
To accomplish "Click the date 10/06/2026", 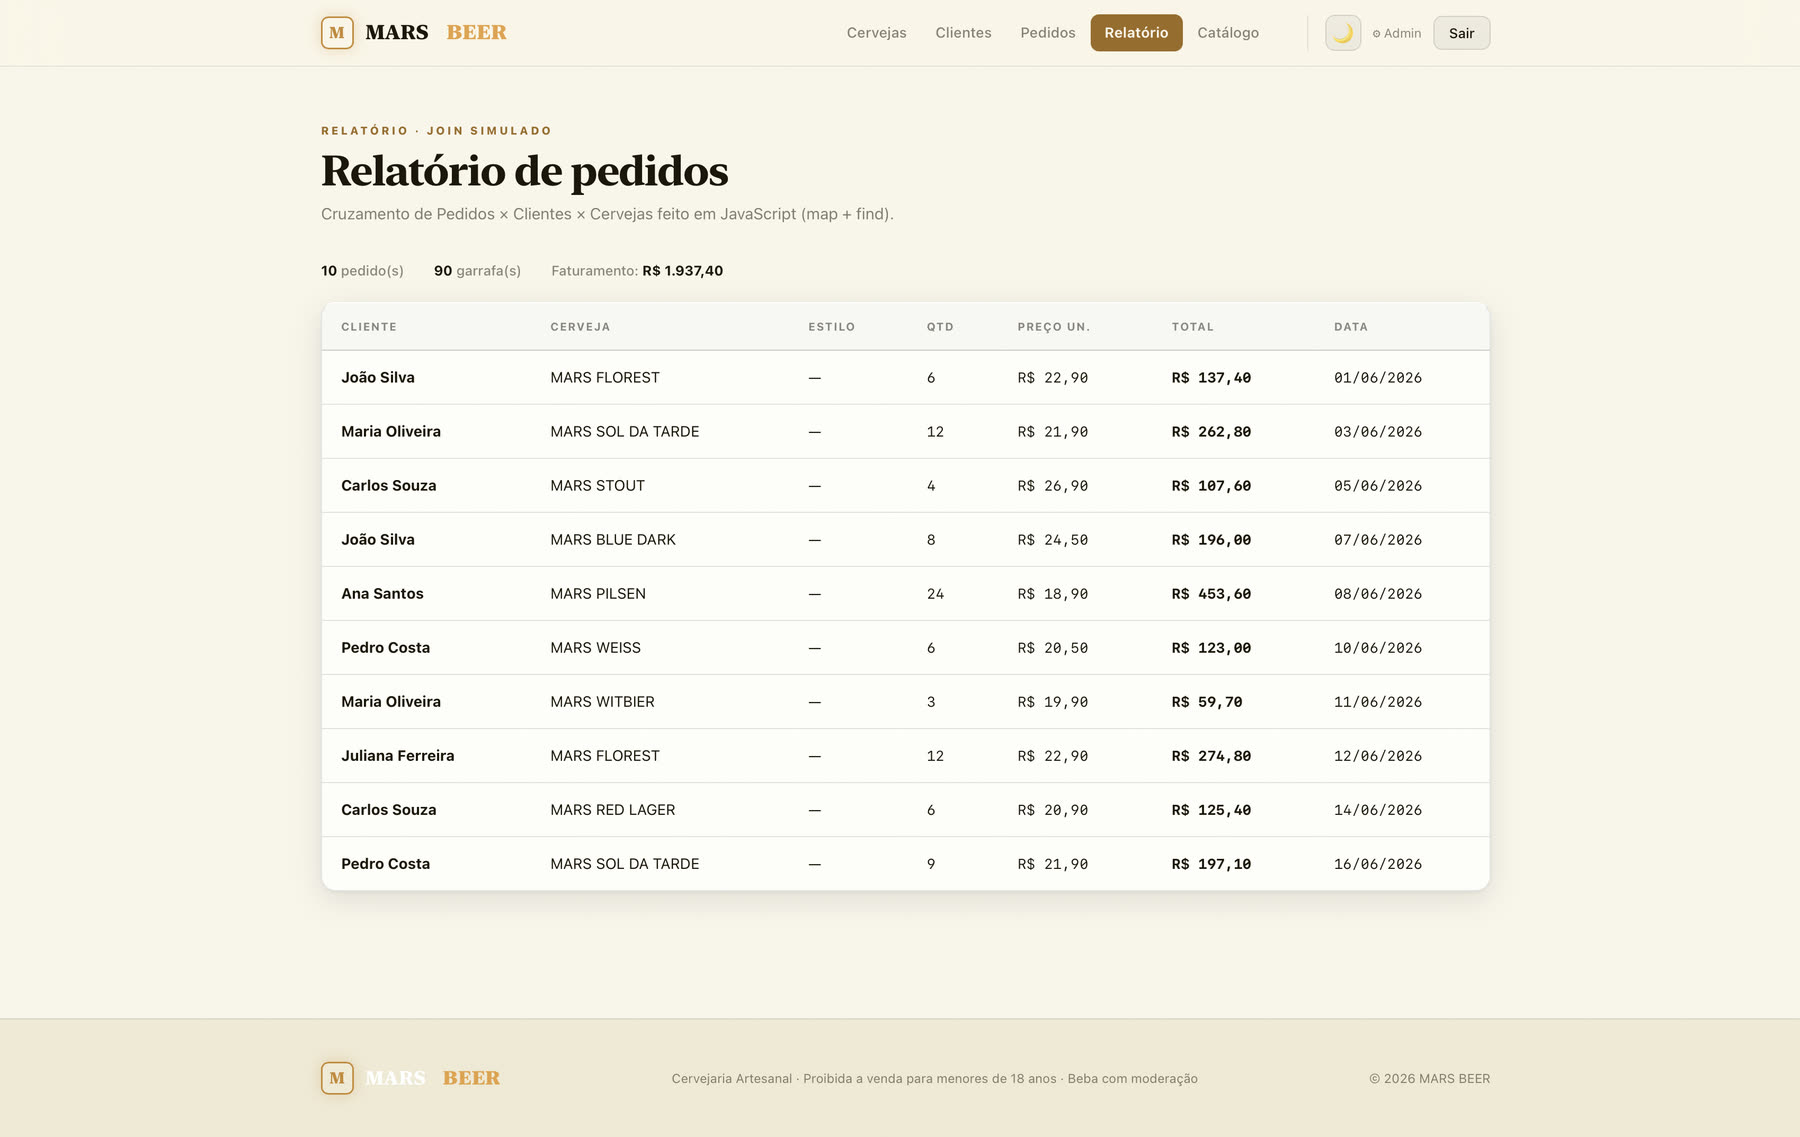I will click(x=1378, y=648).
